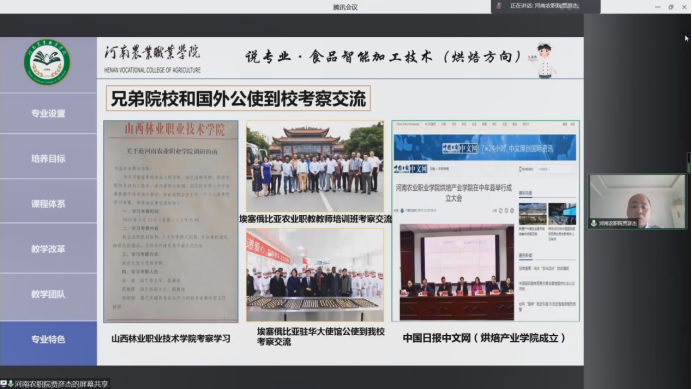This screenshot has width=692, height=389.
Task: Select the highlighted 专业特色 sidebar item
Action: coord(48,339)
